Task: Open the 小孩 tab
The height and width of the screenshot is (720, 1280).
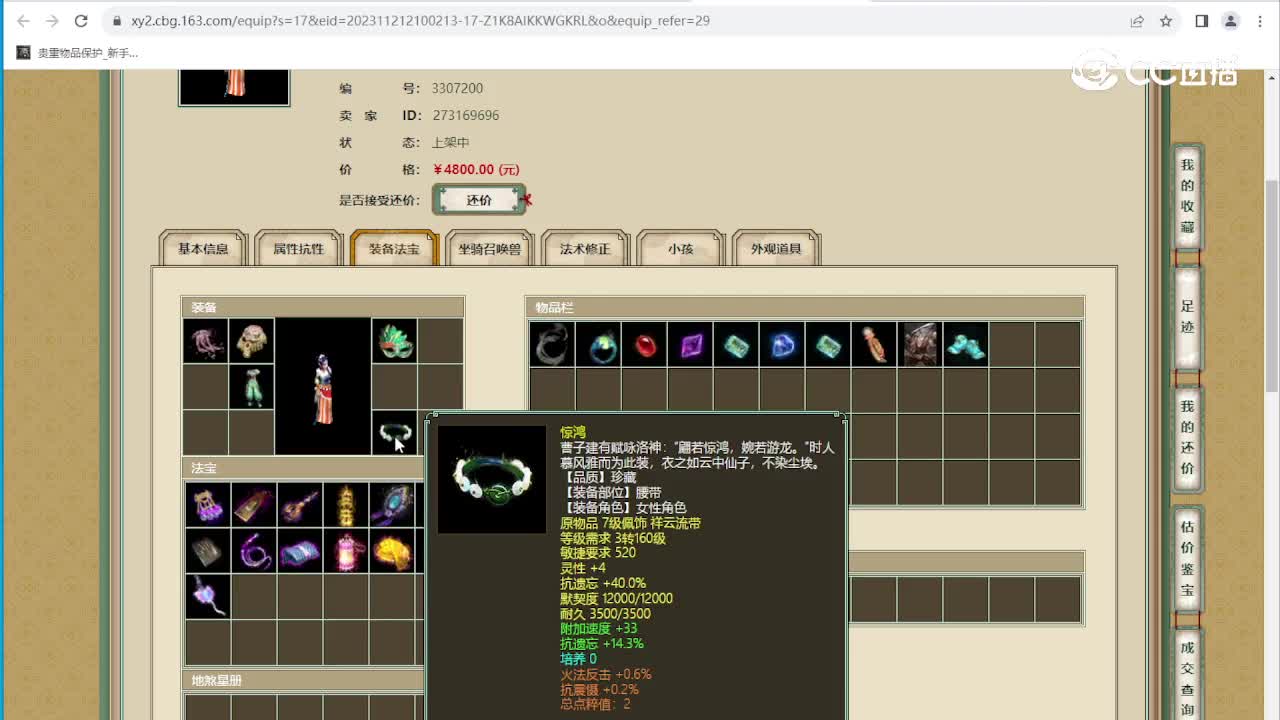Action: [681, 249]
